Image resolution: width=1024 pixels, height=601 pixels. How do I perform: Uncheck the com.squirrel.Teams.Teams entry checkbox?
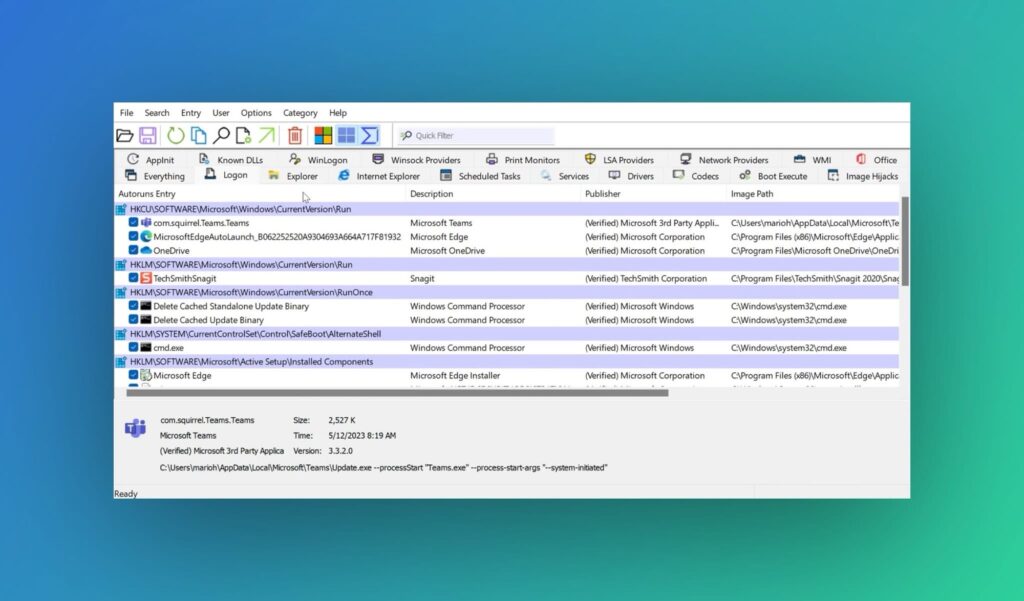coord(134,223)
